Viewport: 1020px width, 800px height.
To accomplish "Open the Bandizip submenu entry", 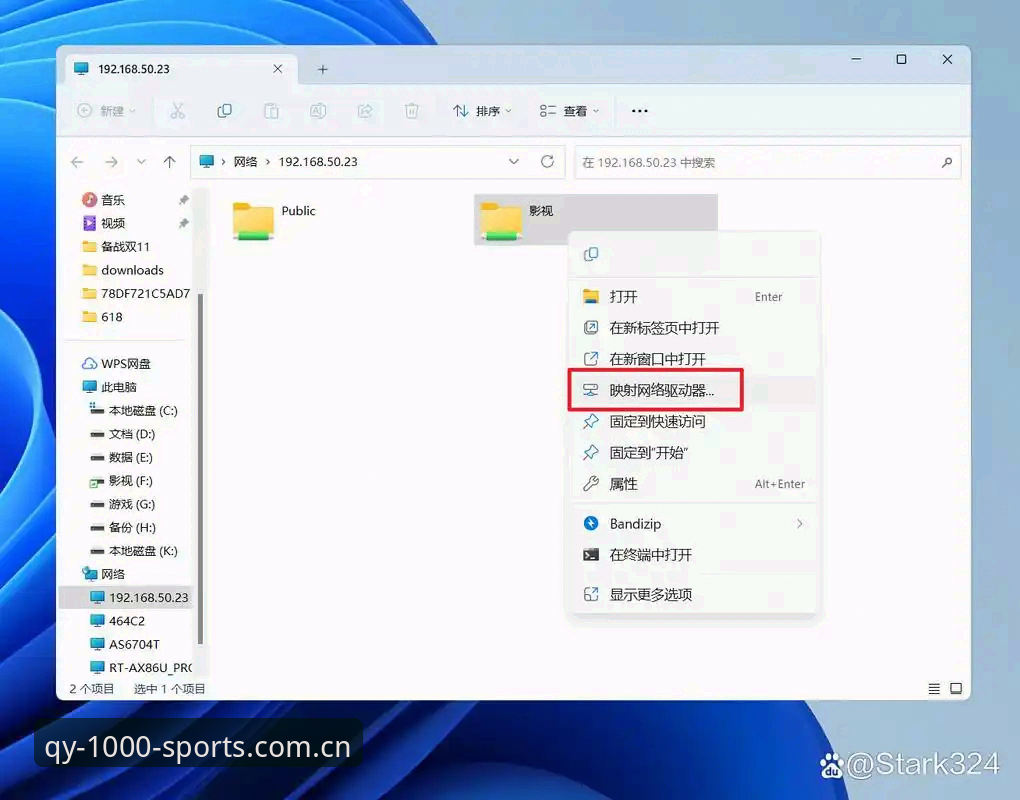I will (x=693, y=524).
